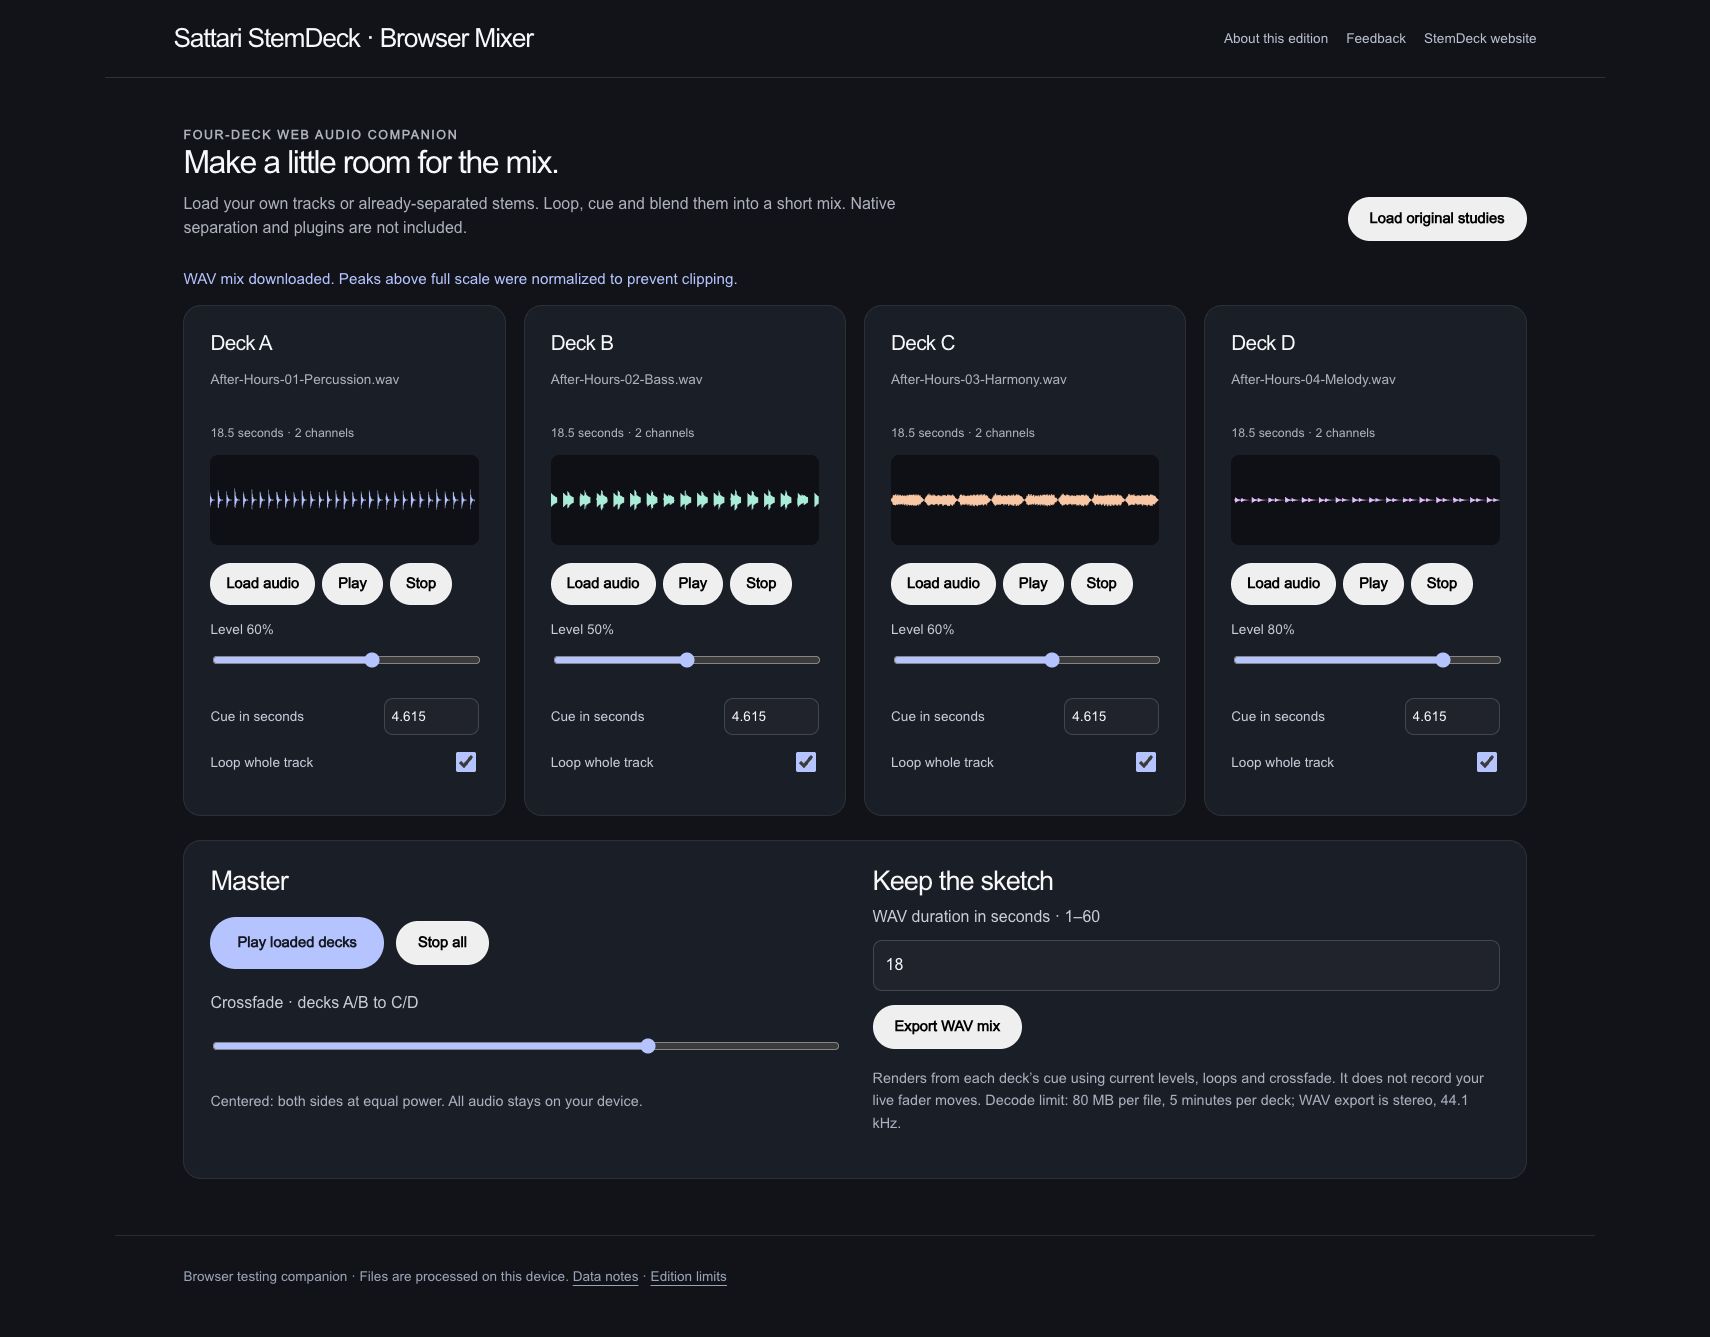Open the Feedback link

coord(1376,38)
